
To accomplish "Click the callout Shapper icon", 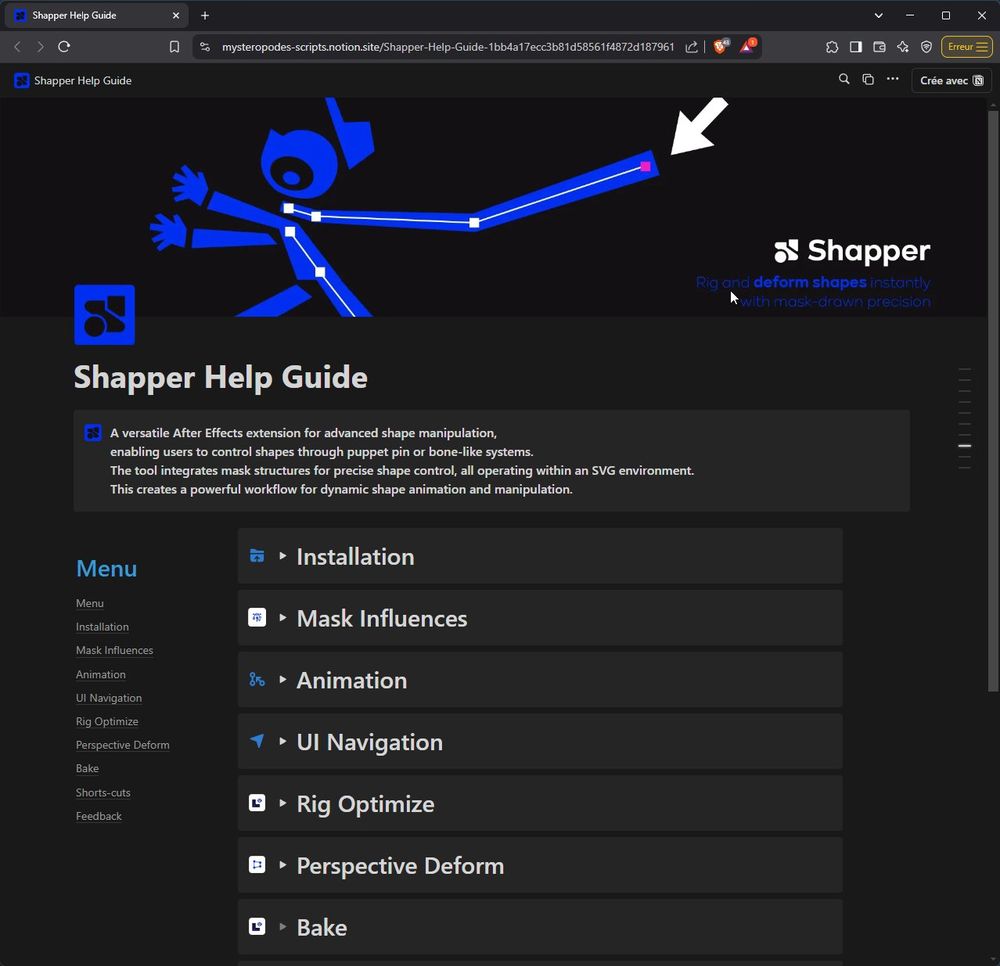I will (x=93, y=433).
